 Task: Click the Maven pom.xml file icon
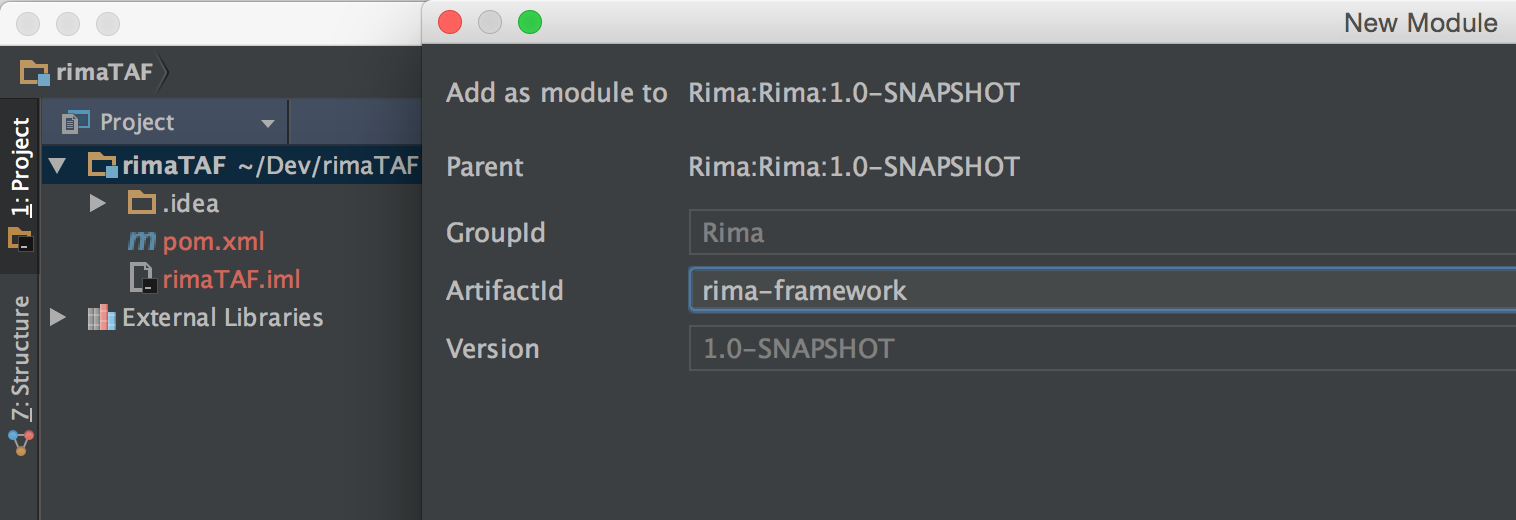tap(142, 241)
